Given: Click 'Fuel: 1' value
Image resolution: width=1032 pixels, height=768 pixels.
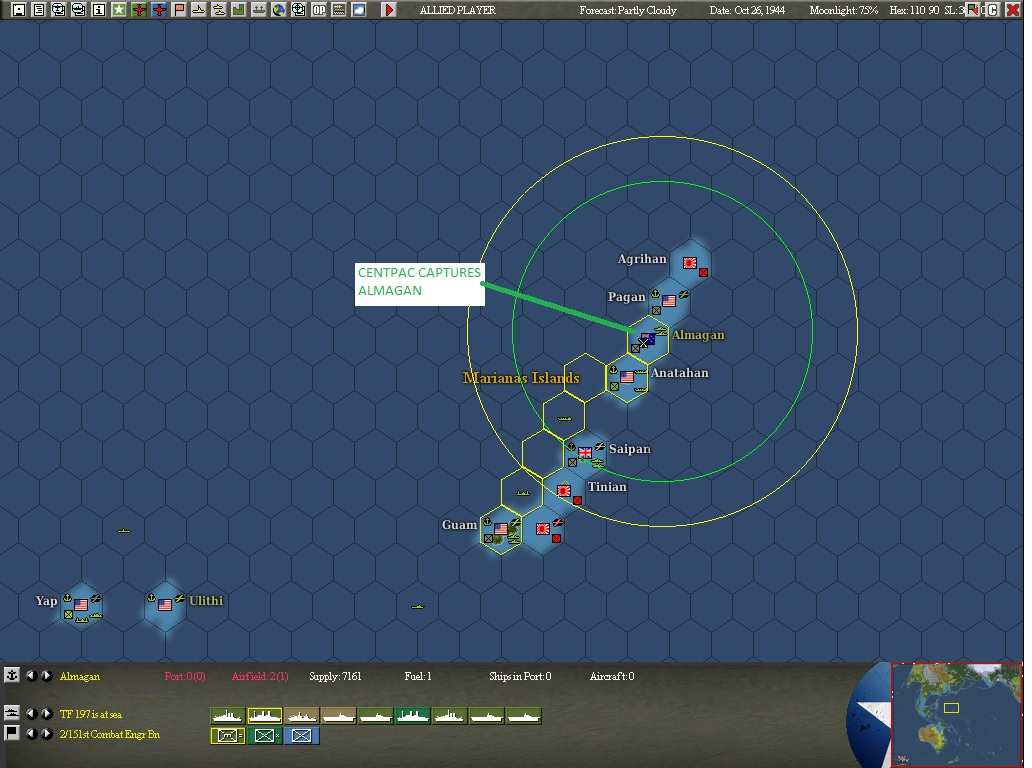Looking at the screenshot, I should (x=418, y=677).
